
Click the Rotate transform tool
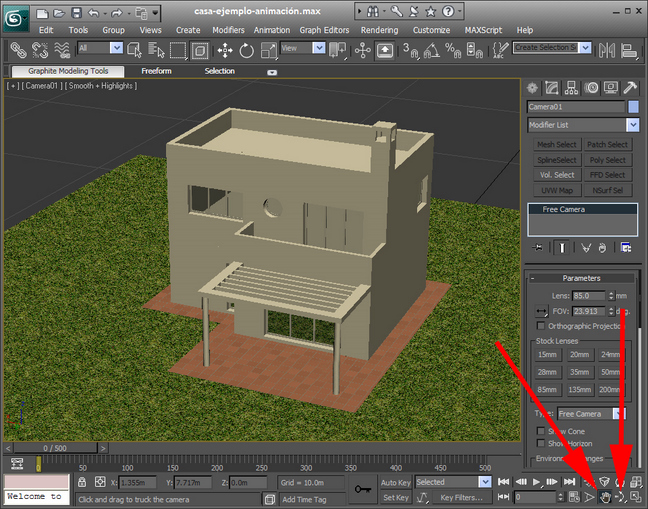click(246, 50)
